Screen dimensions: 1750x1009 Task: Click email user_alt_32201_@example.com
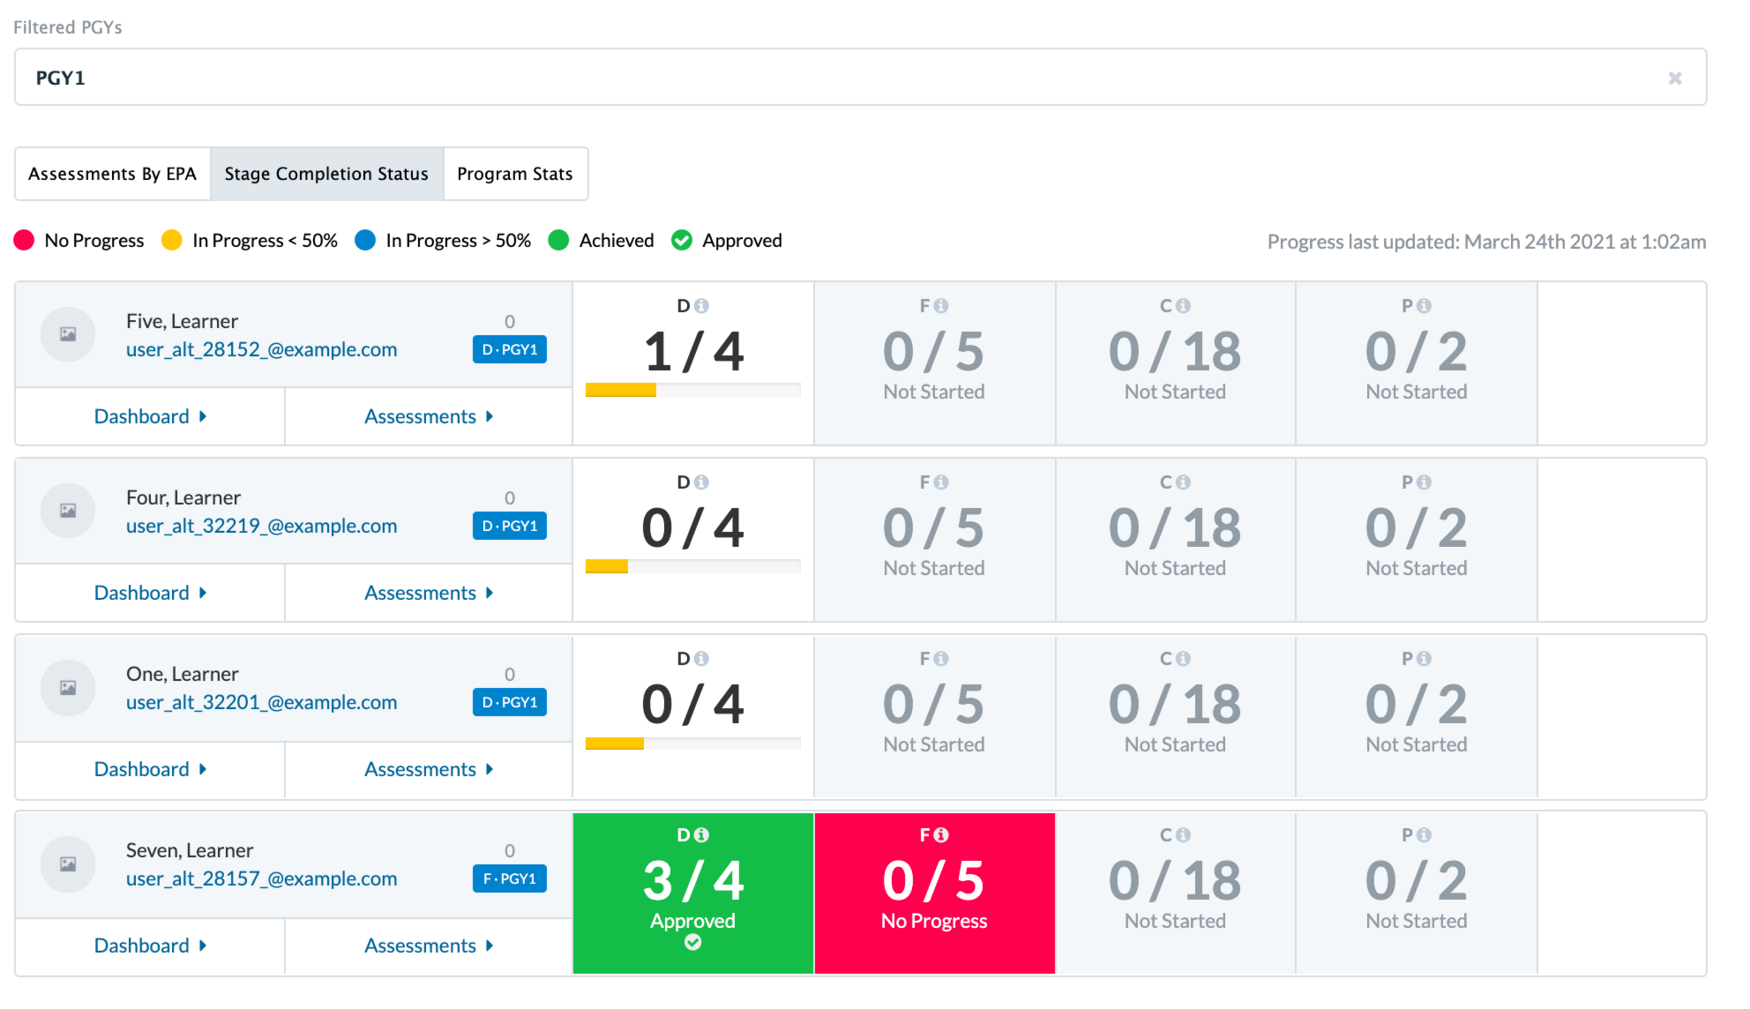click(261, 702)
